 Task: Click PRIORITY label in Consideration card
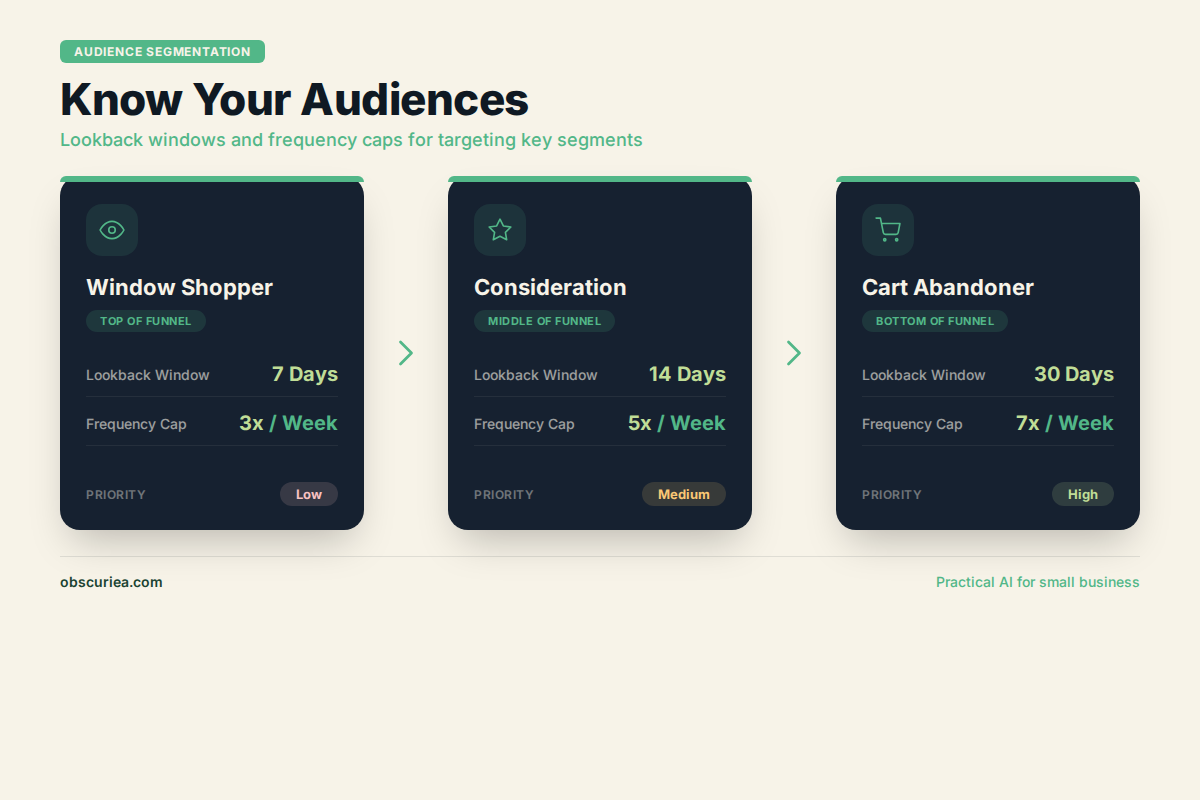504,495
